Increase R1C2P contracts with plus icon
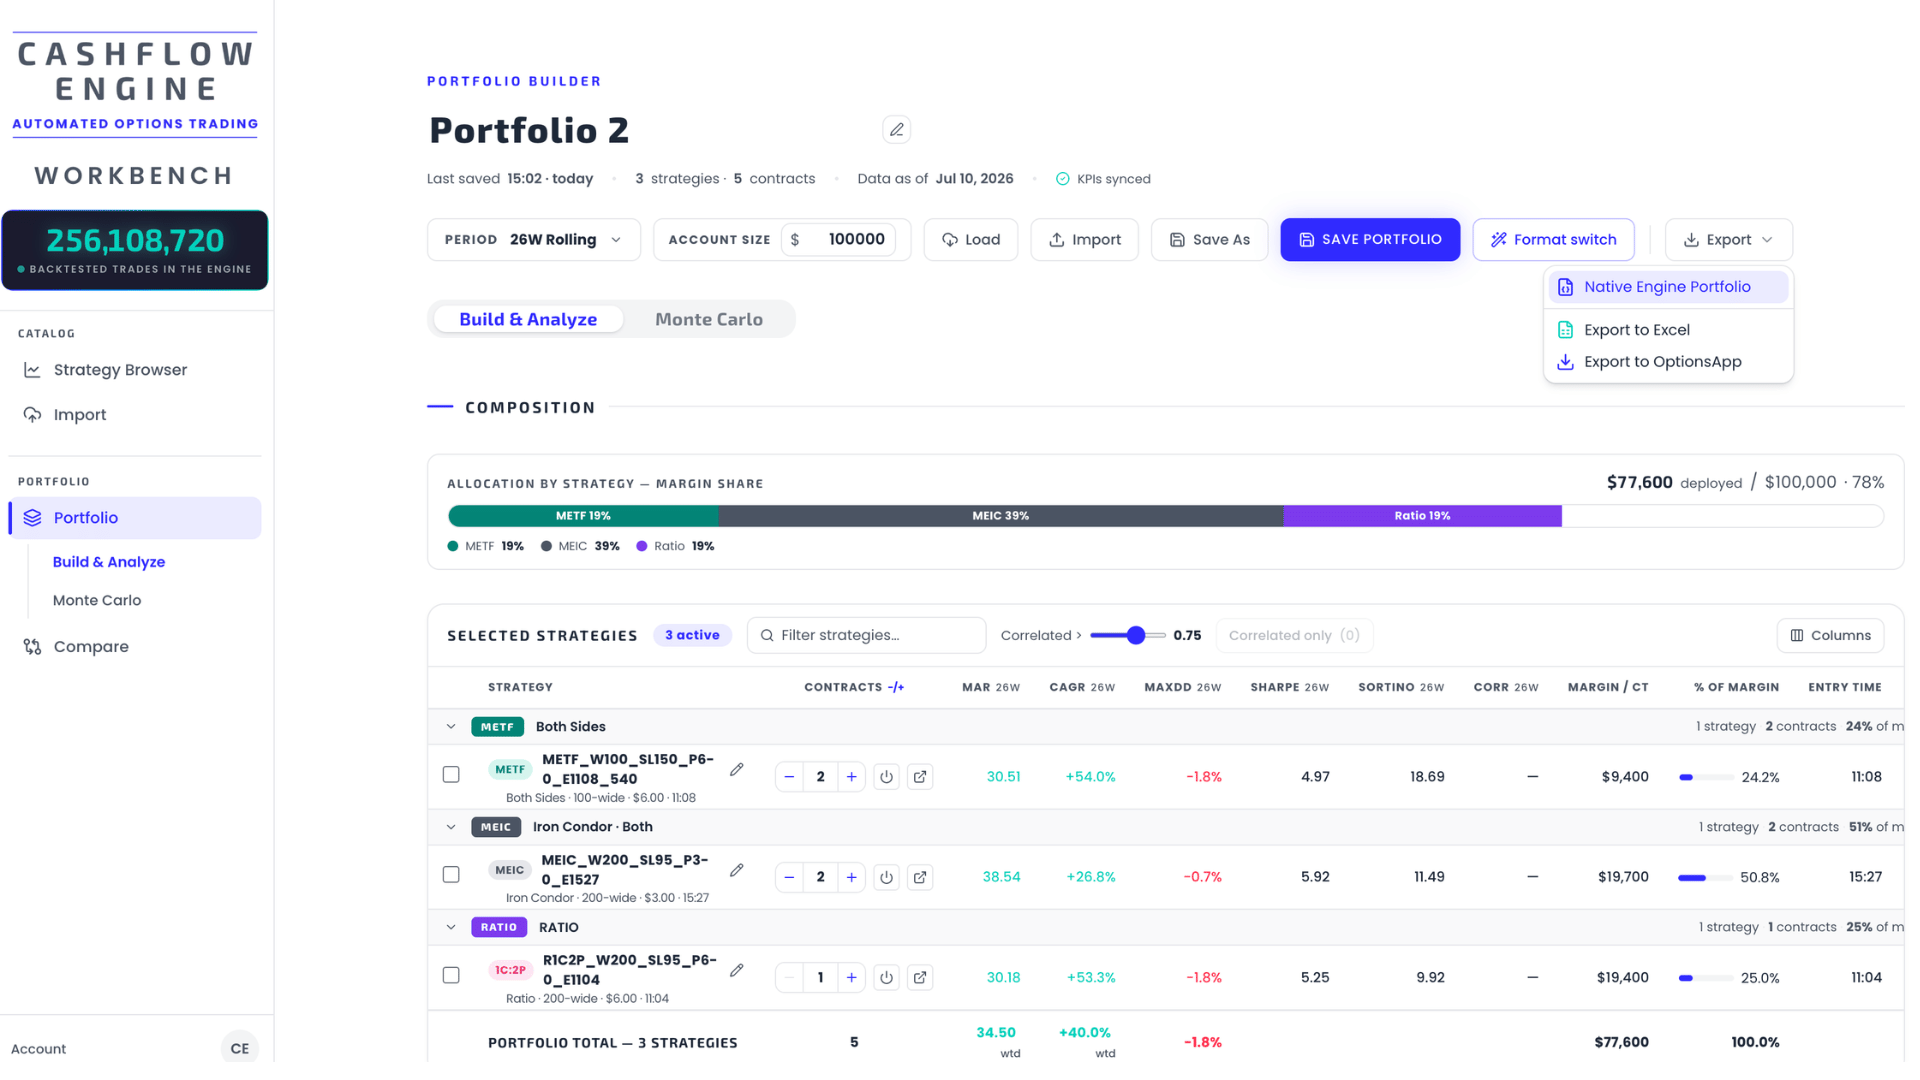The height and width of the screenshot is (1080, 1920). [851, 978]
